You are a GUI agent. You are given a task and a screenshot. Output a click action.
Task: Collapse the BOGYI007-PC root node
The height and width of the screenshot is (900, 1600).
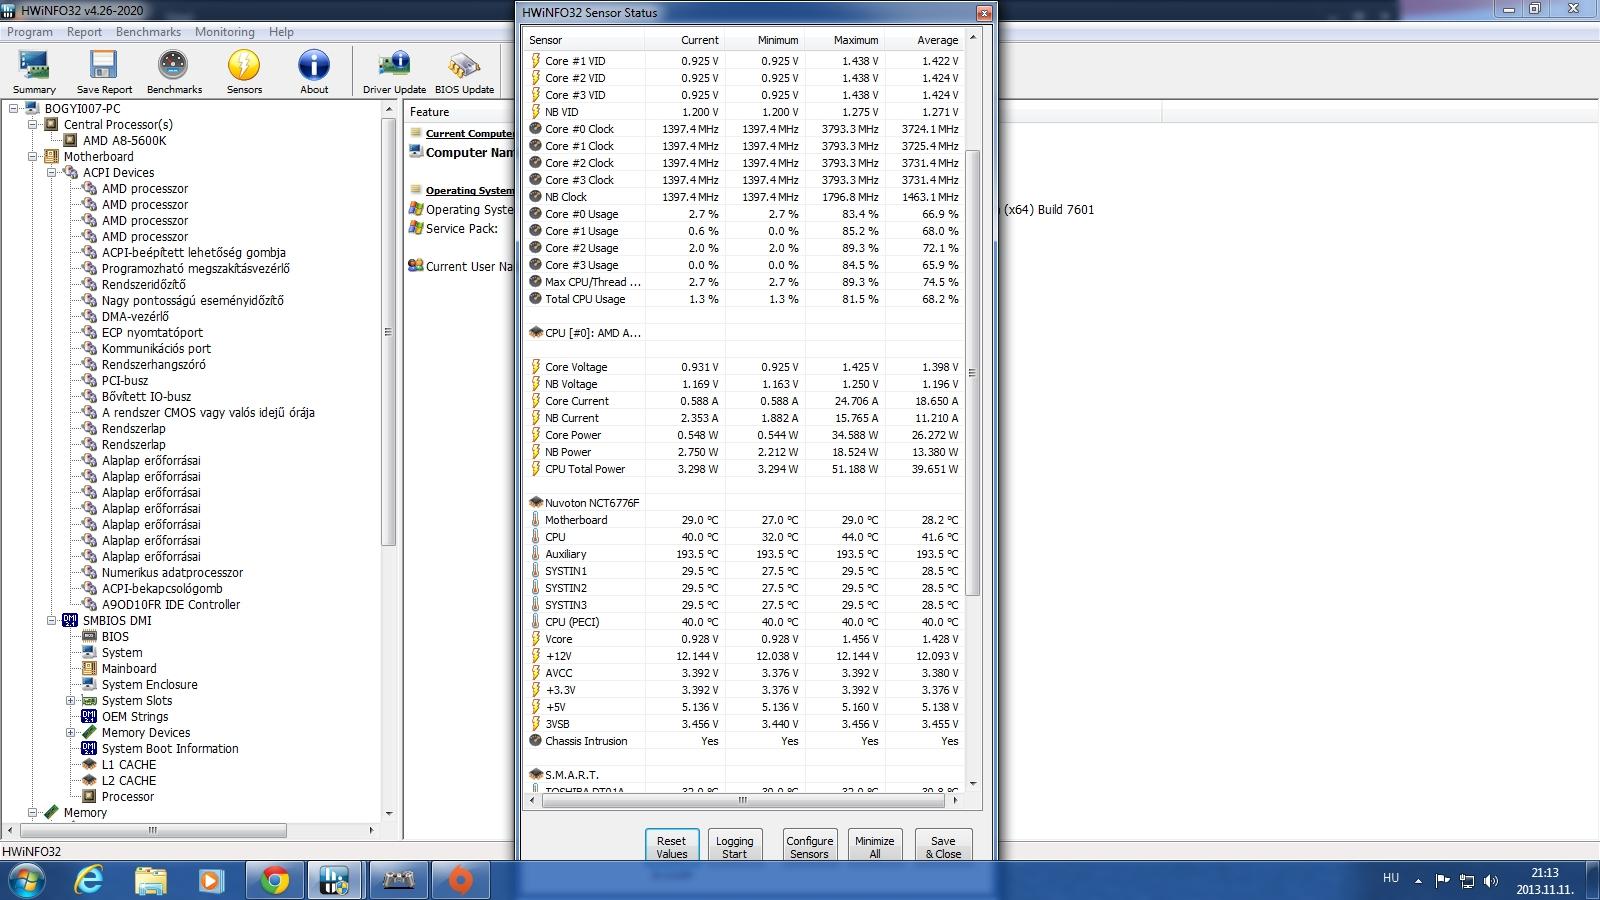tap(14, 109)
